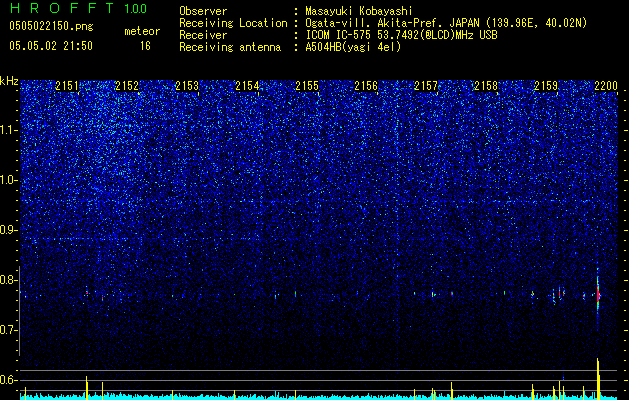Screen dimensions: 629x400
Task: Click the Observer label
Action: pos(203,11)
